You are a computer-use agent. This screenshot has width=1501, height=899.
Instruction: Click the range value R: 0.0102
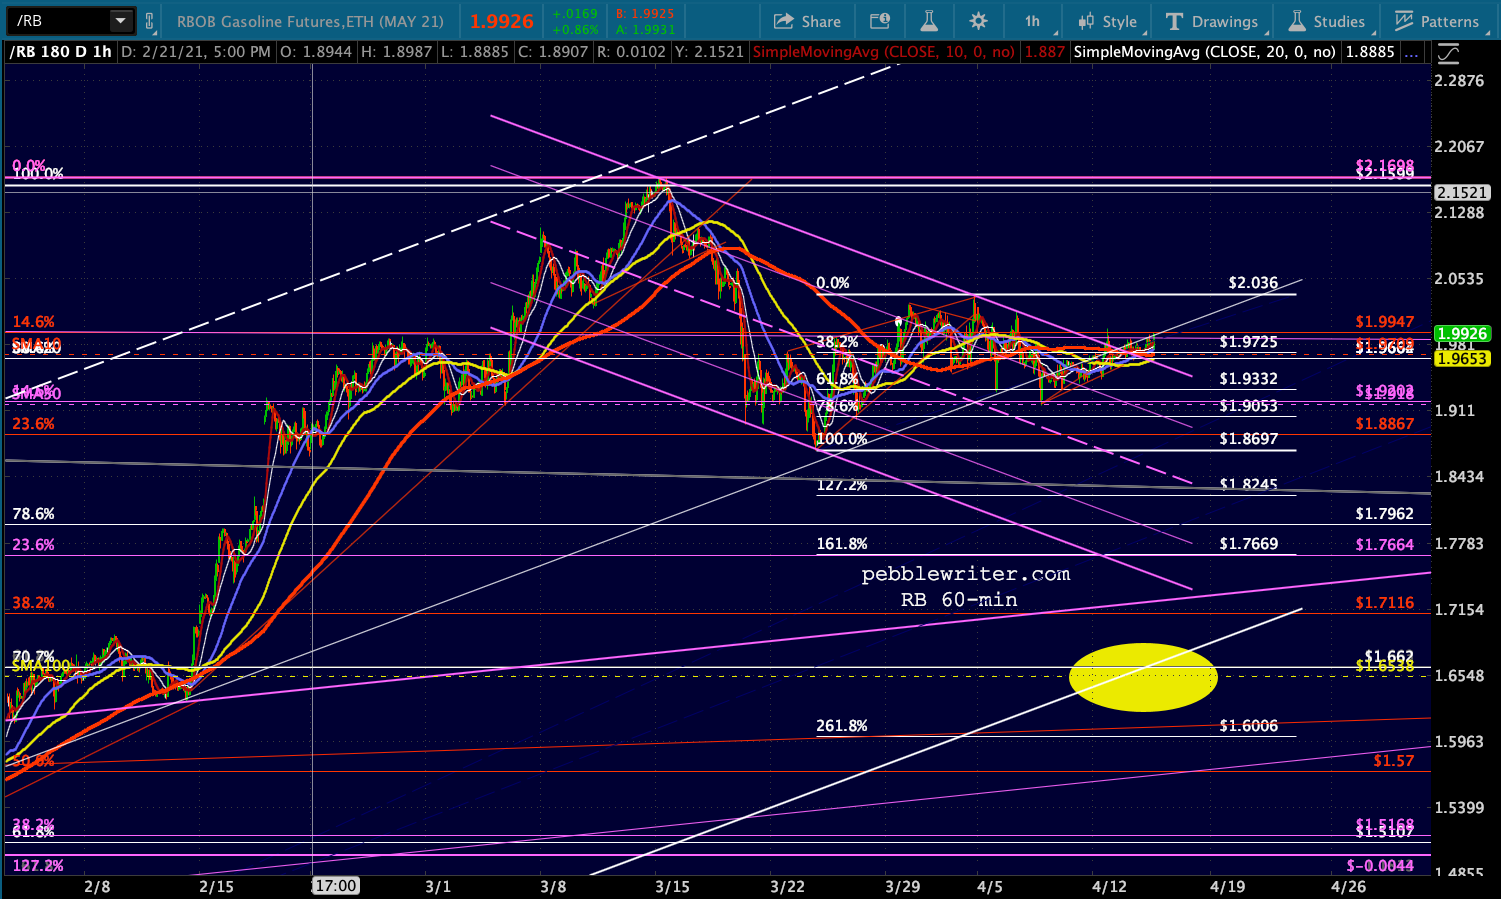(x=631, y=52)
